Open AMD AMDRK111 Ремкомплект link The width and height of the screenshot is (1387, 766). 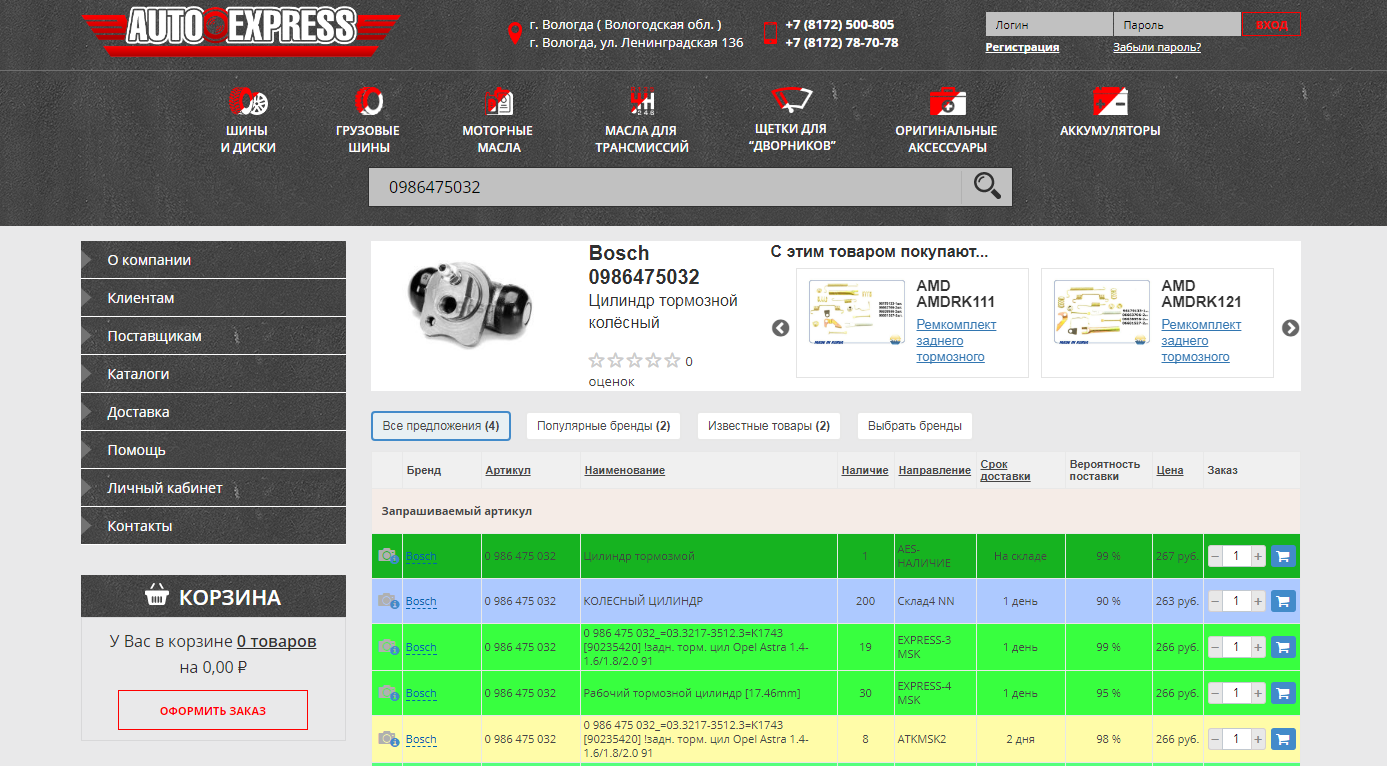pos(956,340)
